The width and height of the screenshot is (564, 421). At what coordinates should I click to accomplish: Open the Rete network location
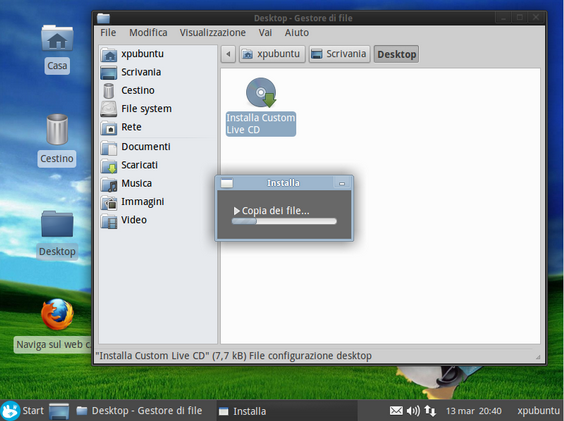158,127
